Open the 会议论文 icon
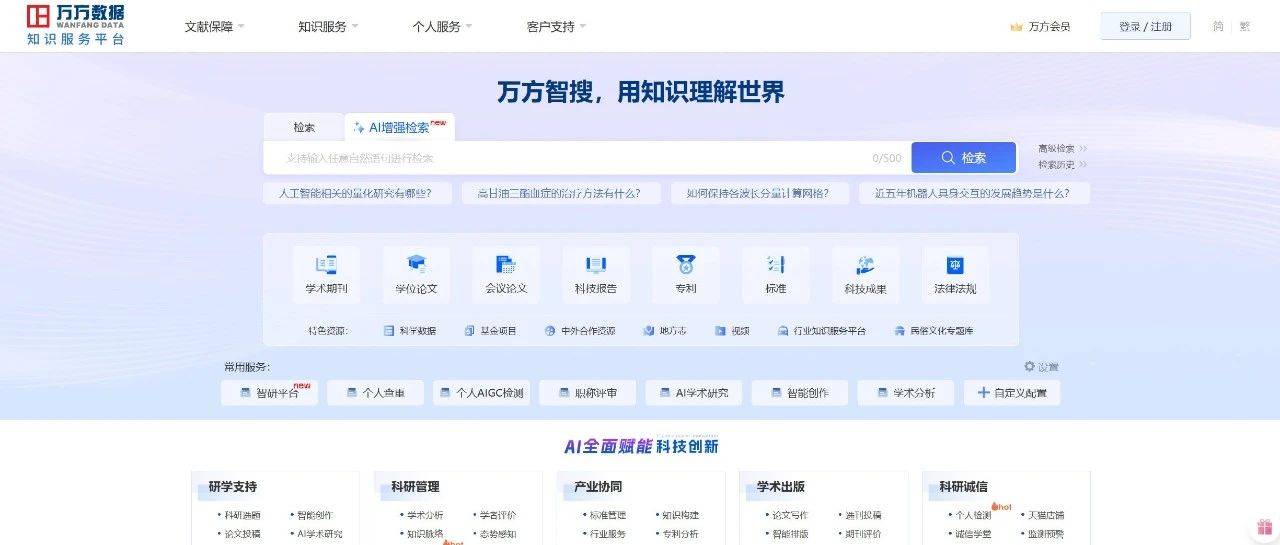Image resolution: width=1280 pixels, height=545 pixels. click(506, 265)
